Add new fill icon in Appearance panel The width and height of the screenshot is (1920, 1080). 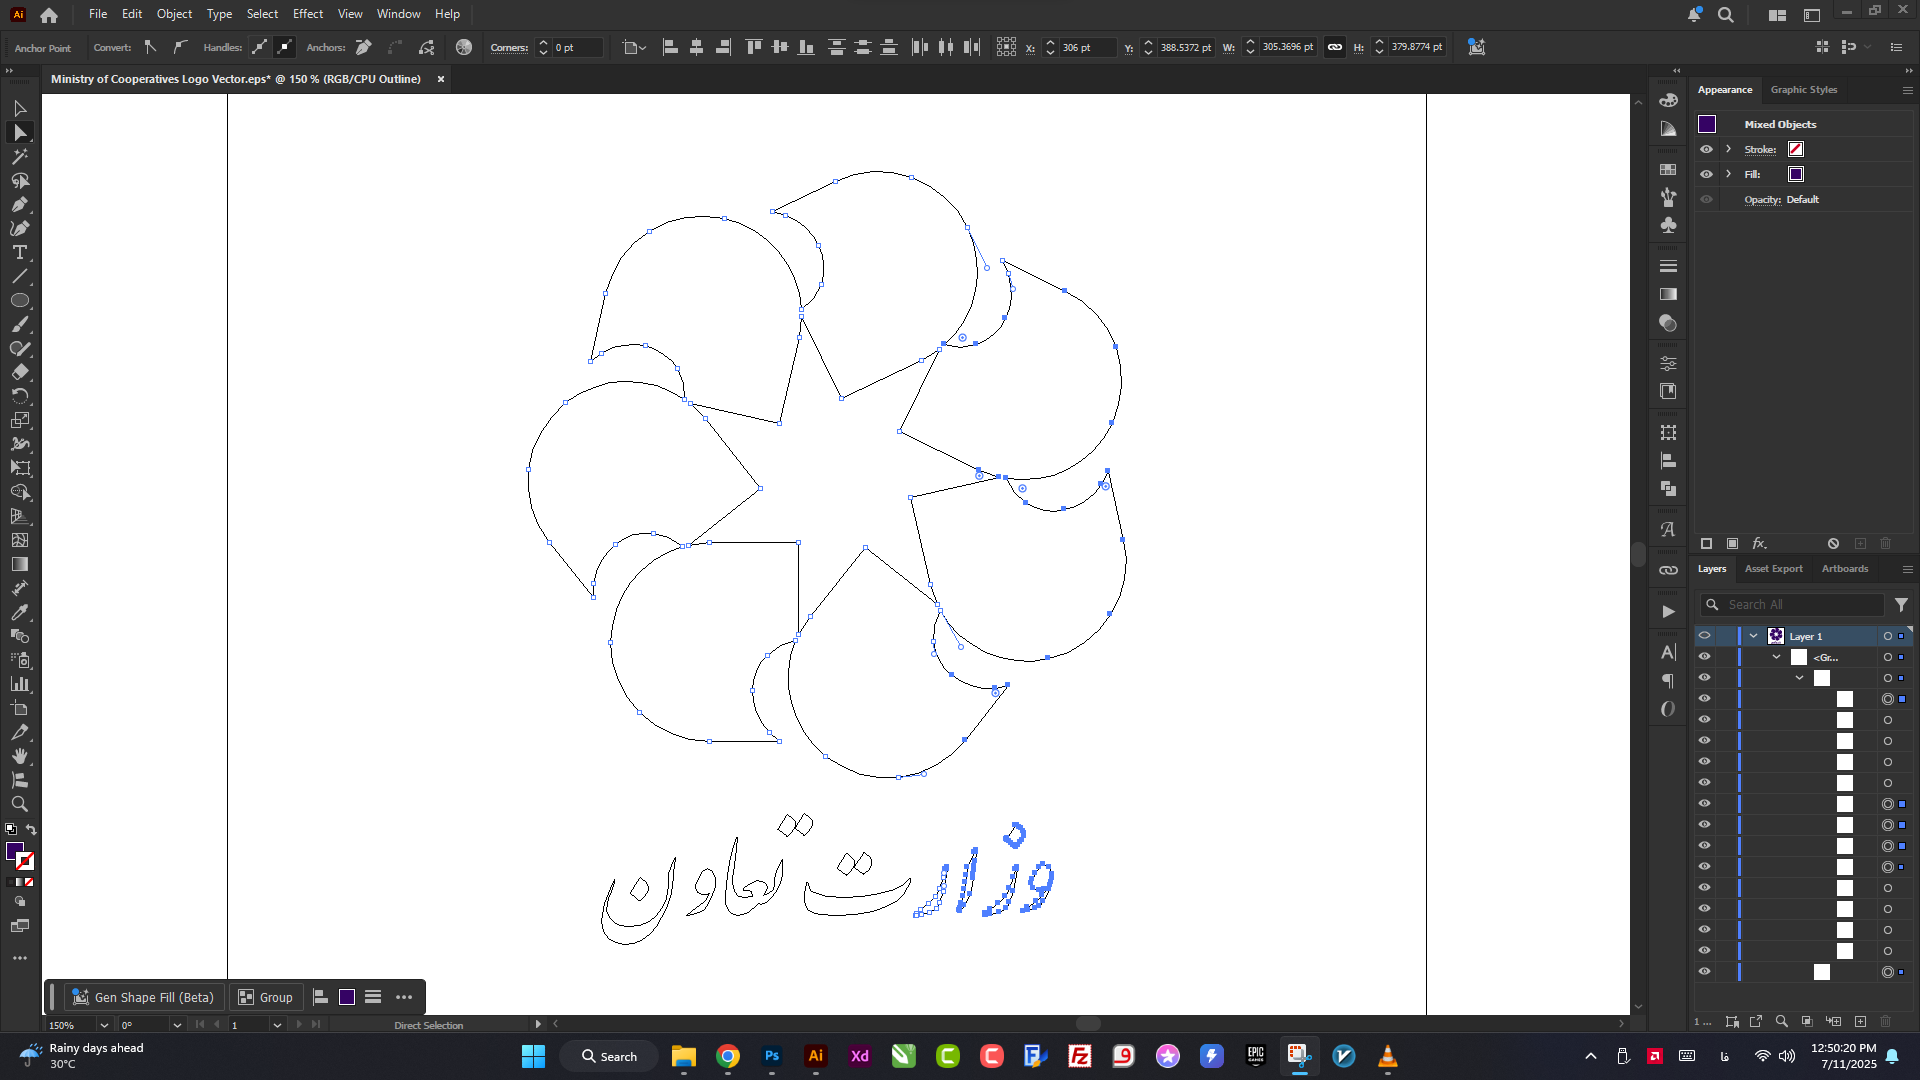(1733, 544)
